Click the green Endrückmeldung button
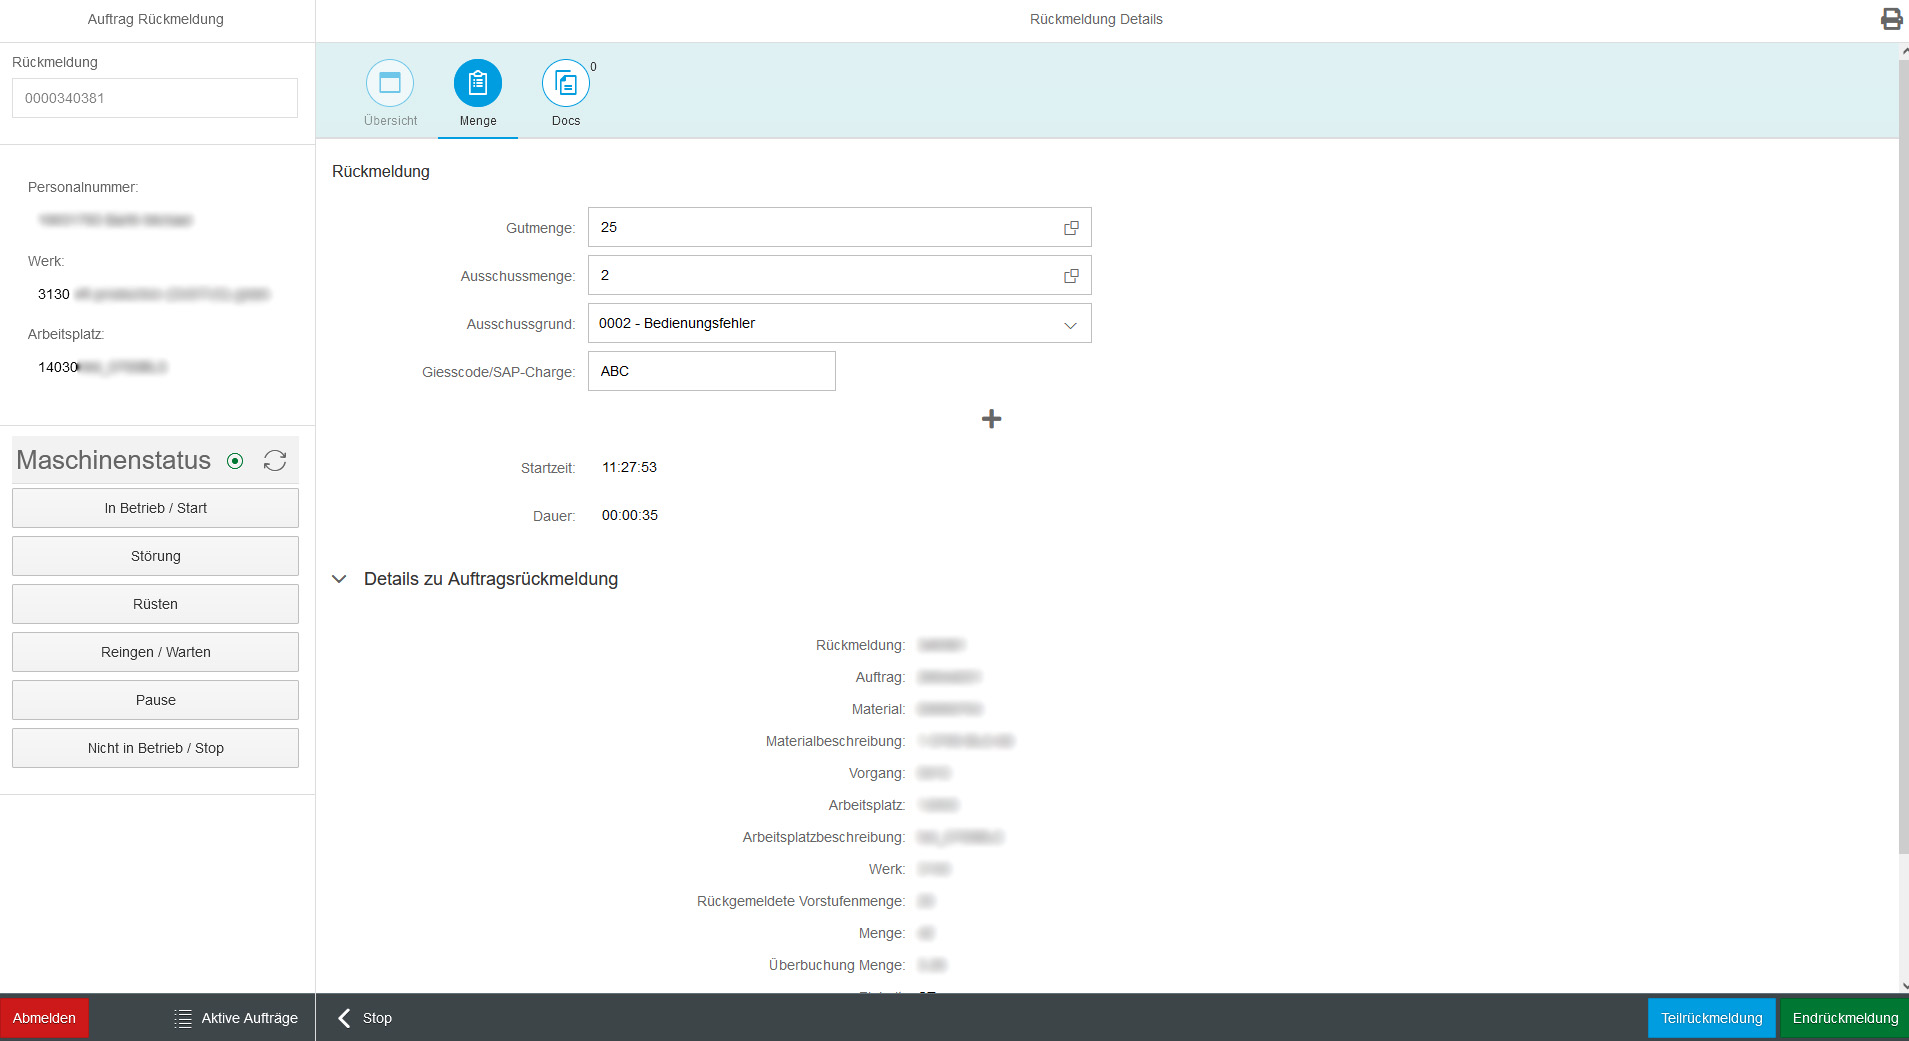The height and width of the screenshot is (1041, 1909). pos(1844,1018)
